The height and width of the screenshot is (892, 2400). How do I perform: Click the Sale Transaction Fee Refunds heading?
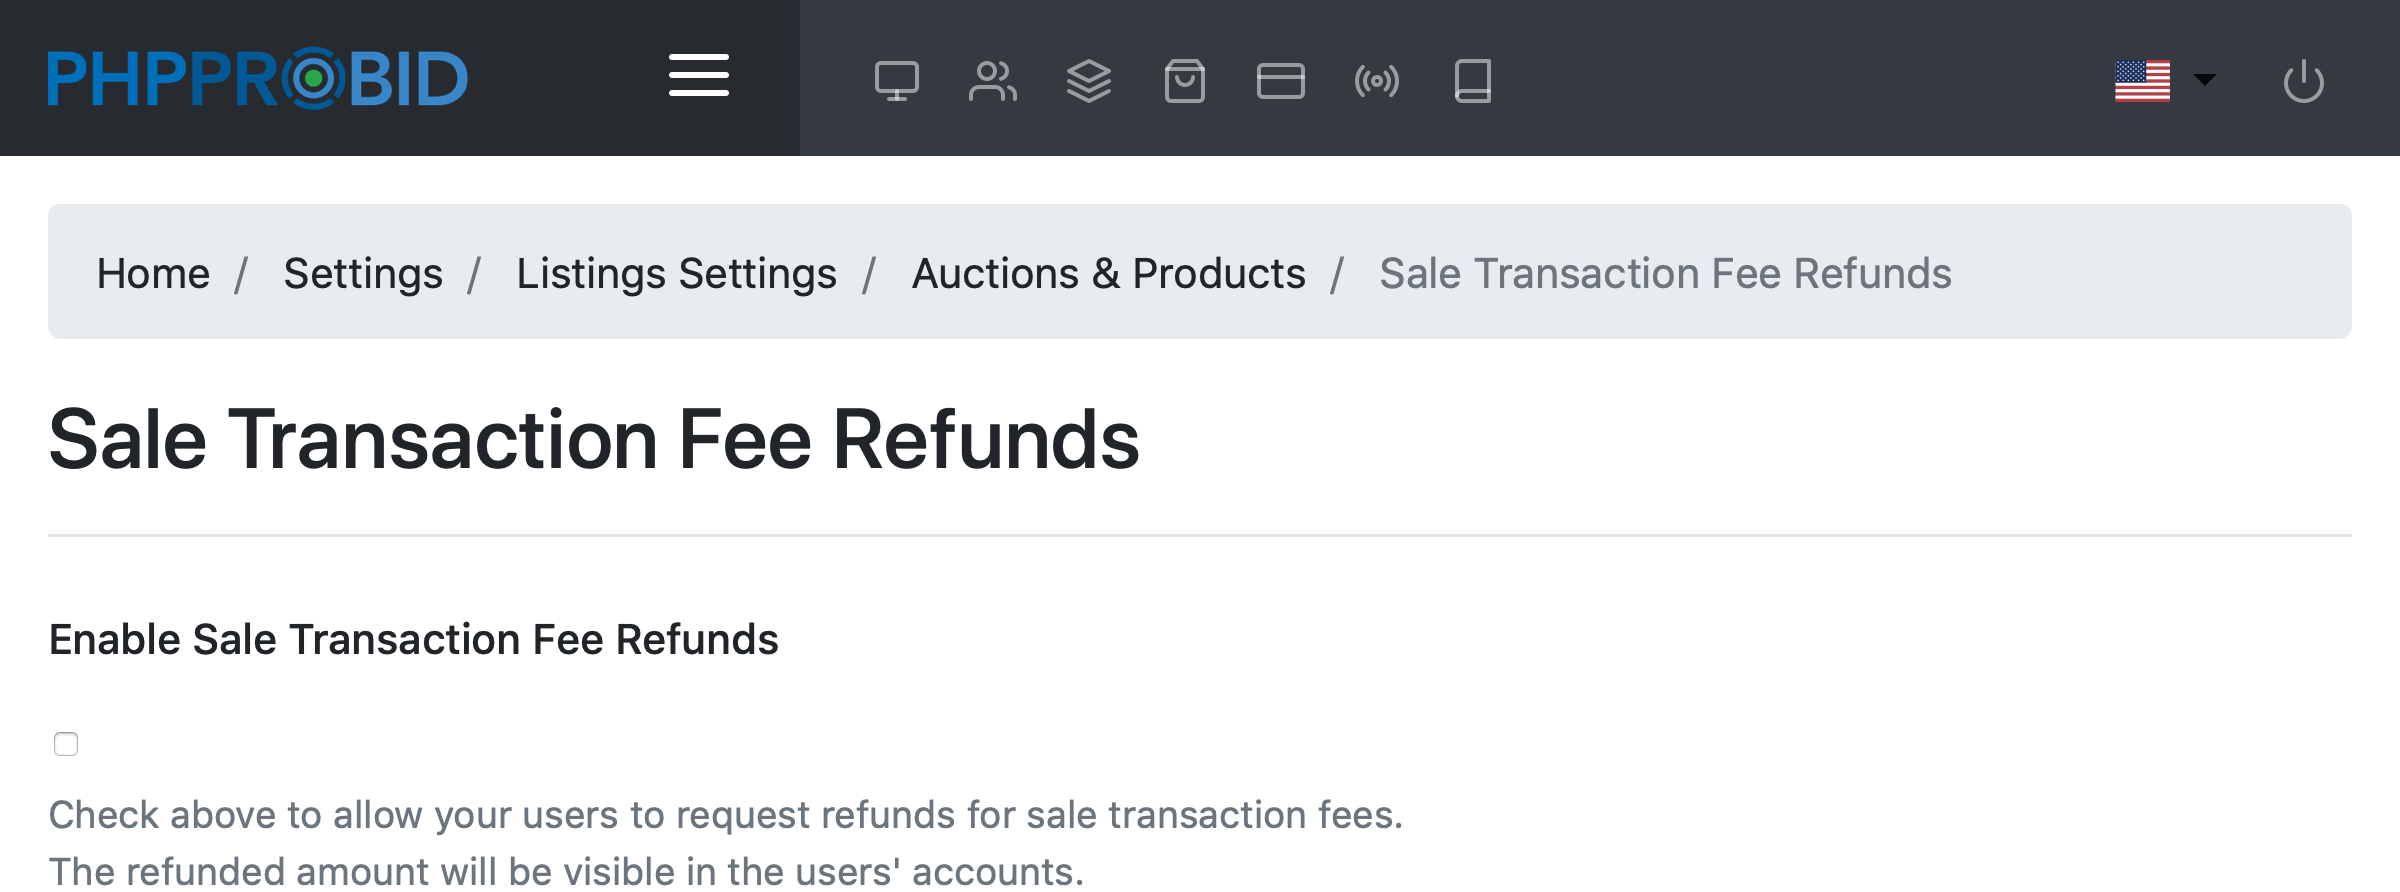tap(594, 440)
